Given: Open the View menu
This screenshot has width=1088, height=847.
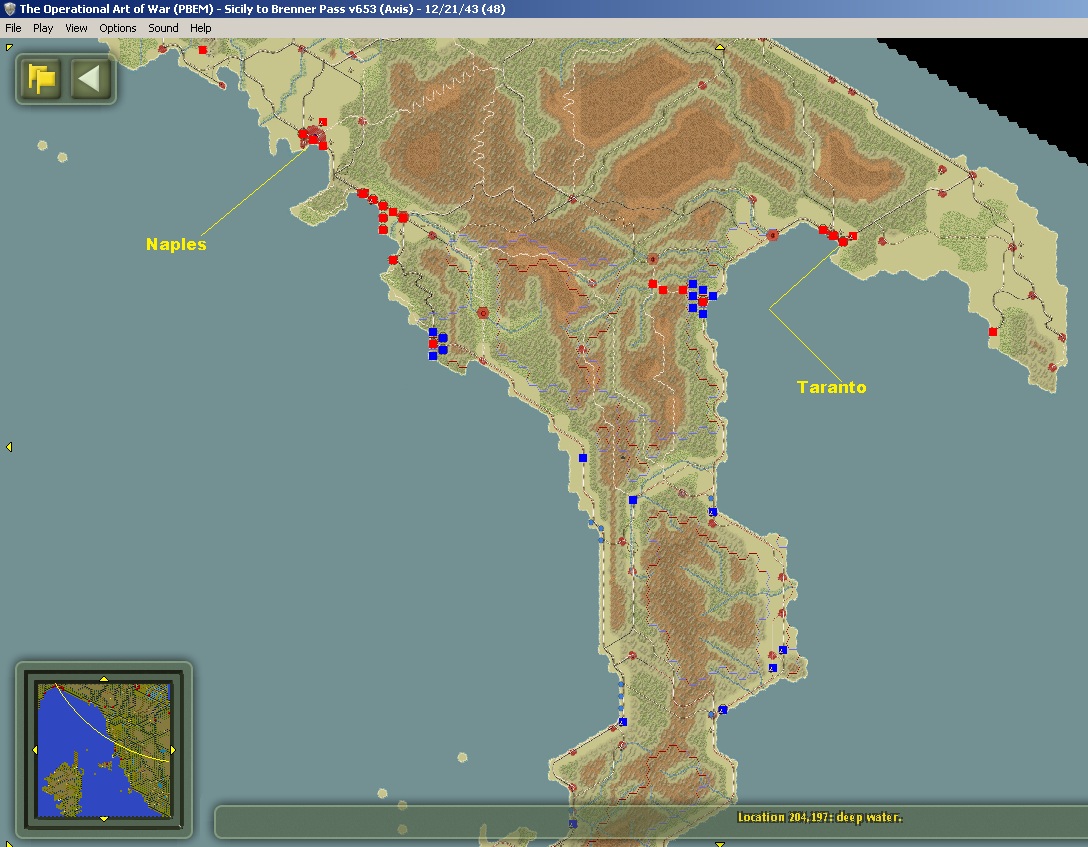Looking at the screenshot, I should (76, 28).
